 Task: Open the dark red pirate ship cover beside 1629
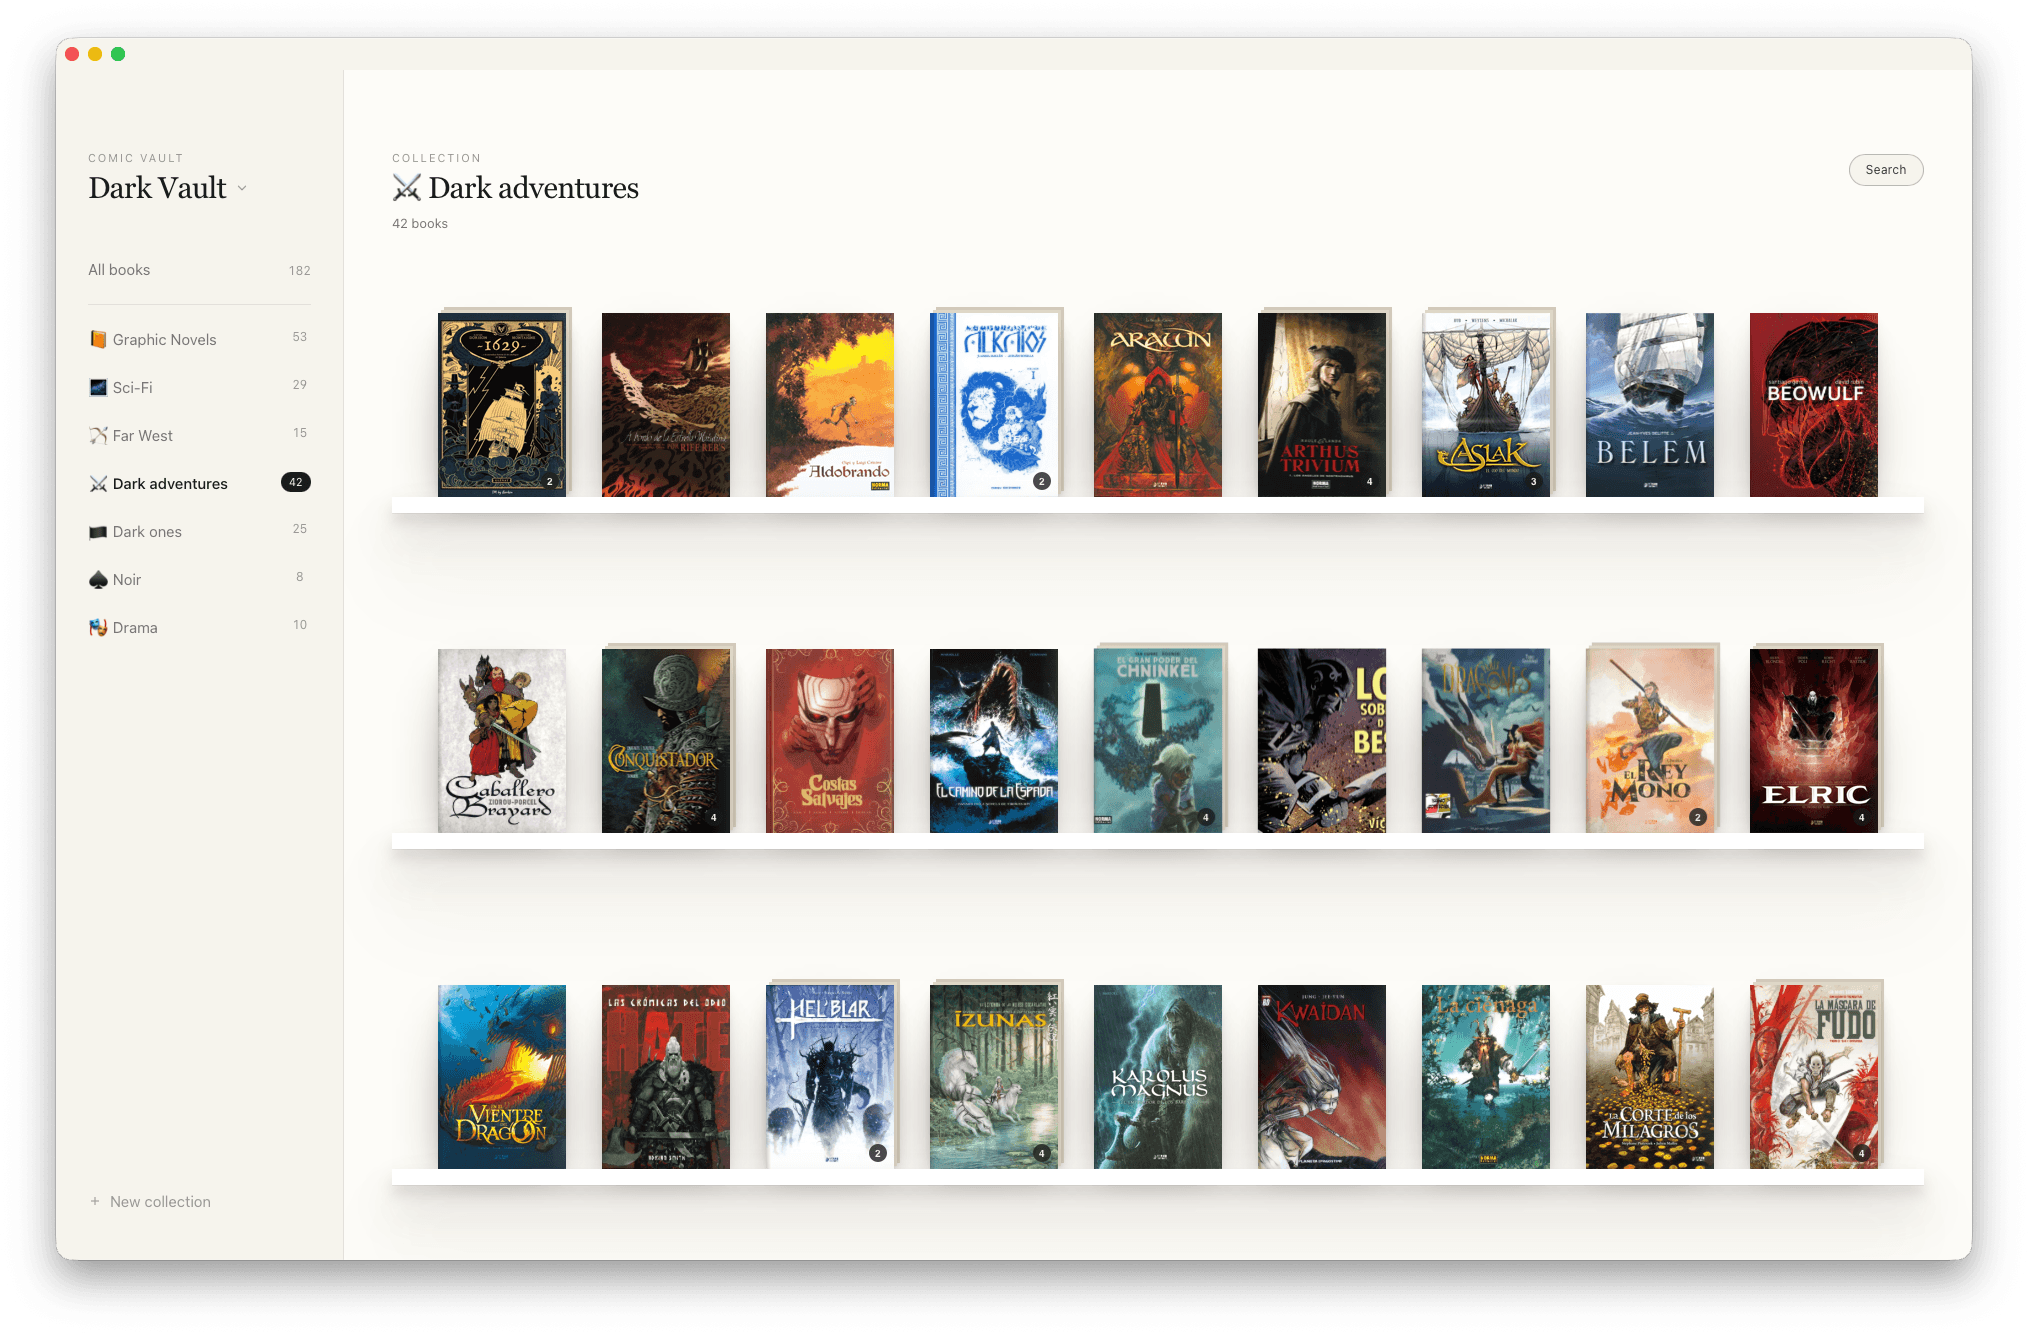(x=666, y=405)
